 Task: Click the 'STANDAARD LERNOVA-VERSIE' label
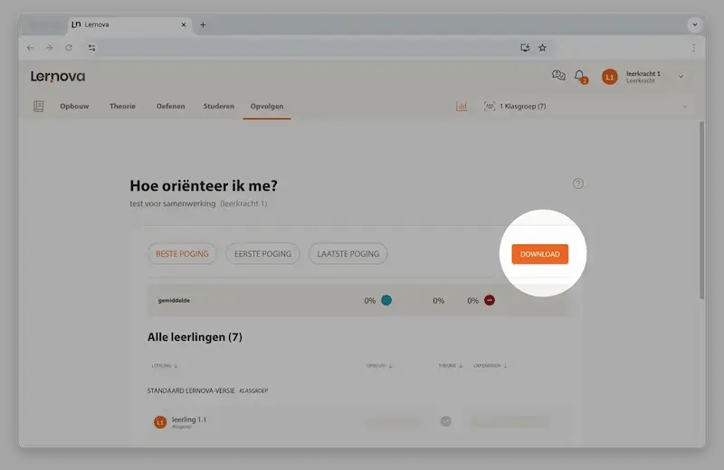[x=191, y=391]
